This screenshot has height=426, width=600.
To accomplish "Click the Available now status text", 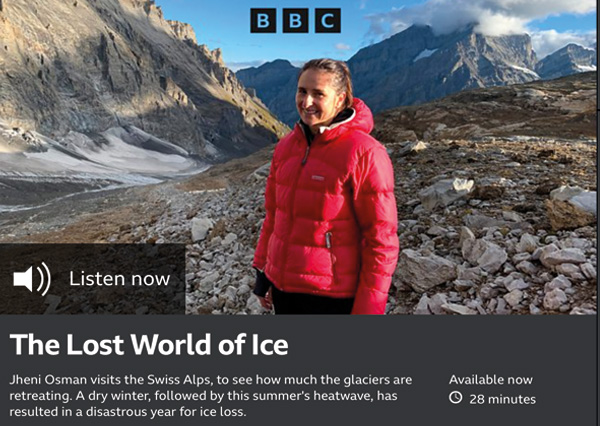I will (491, 380).
